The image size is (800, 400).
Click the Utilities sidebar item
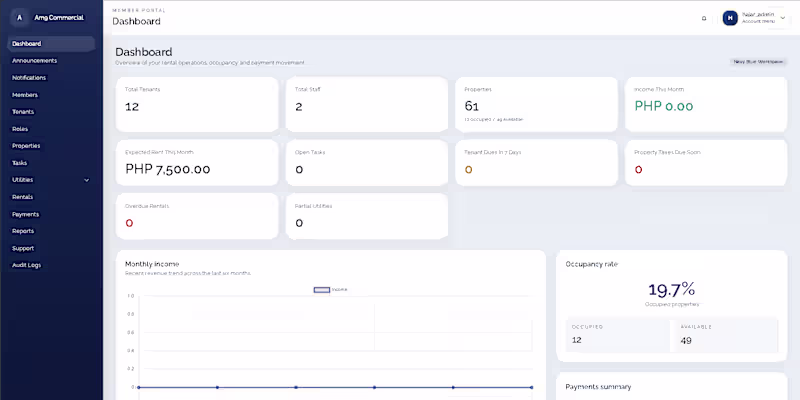point(22,180)
